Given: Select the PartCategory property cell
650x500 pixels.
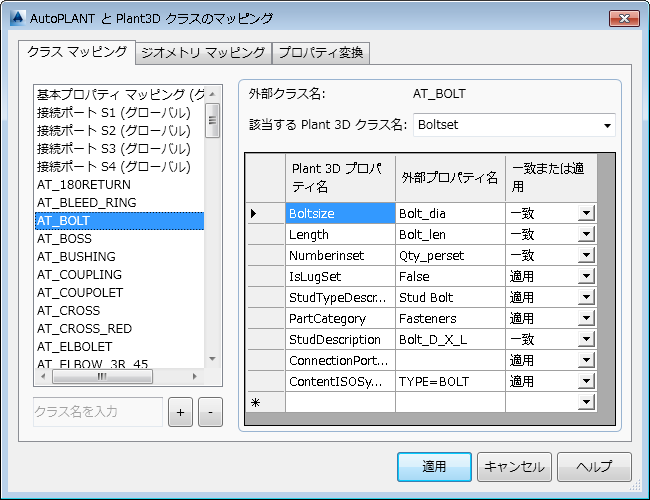Looking at the screenshot, I should click(x=340, y=318).
